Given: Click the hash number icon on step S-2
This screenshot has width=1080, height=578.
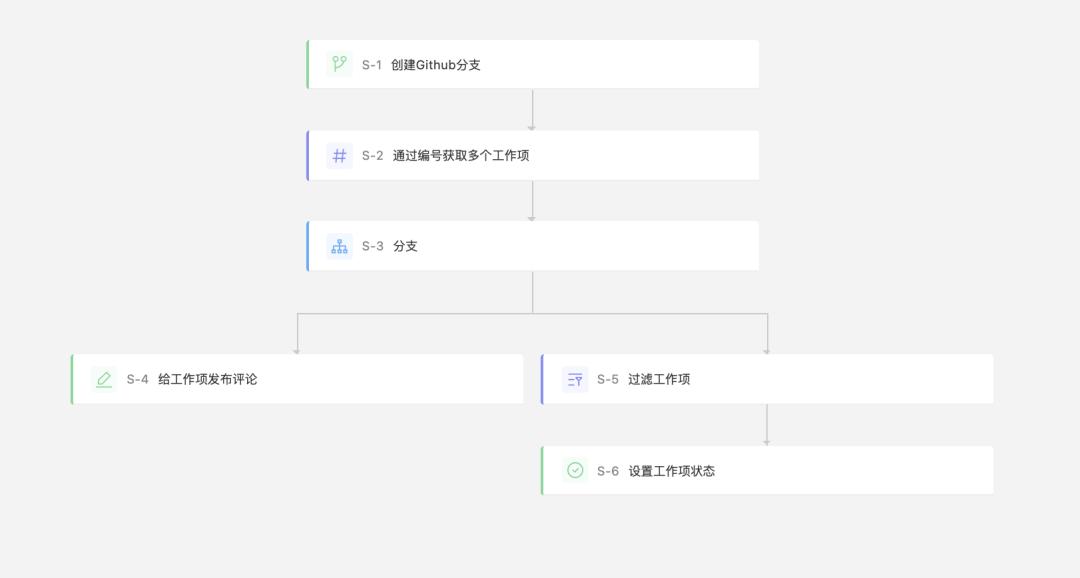Looking at the screenshot, I should [x=339, y=155].
